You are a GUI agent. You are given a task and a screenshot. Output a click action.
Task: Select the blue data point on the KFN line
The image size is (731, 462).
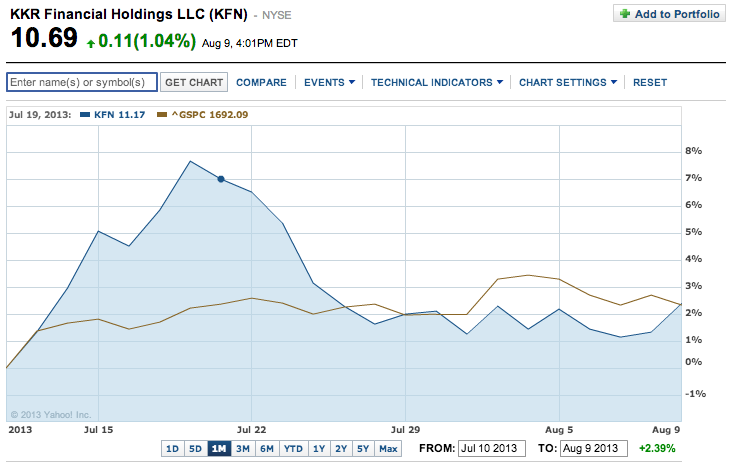click(x=221, y=179)
